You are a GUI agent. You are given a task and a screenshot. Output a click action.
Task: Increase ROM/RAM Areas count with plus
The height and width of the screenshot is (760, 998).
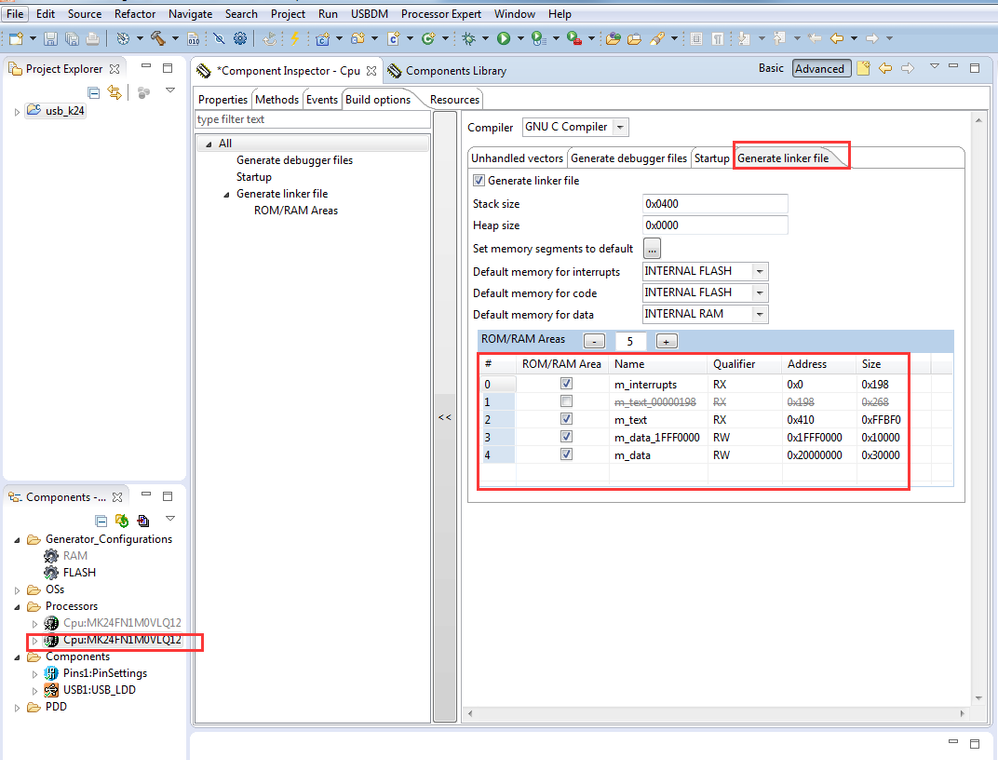coord(666,341)
